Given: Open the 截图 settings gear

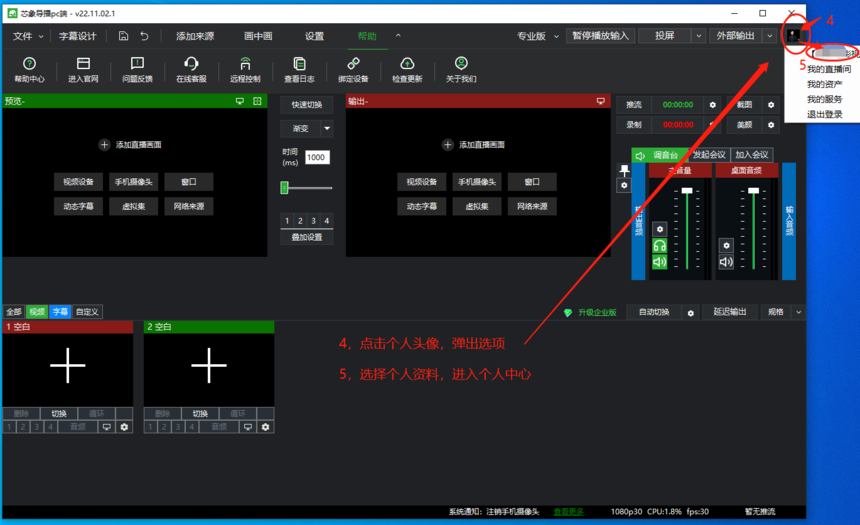Looking at the screenshot, I should 771,105.
